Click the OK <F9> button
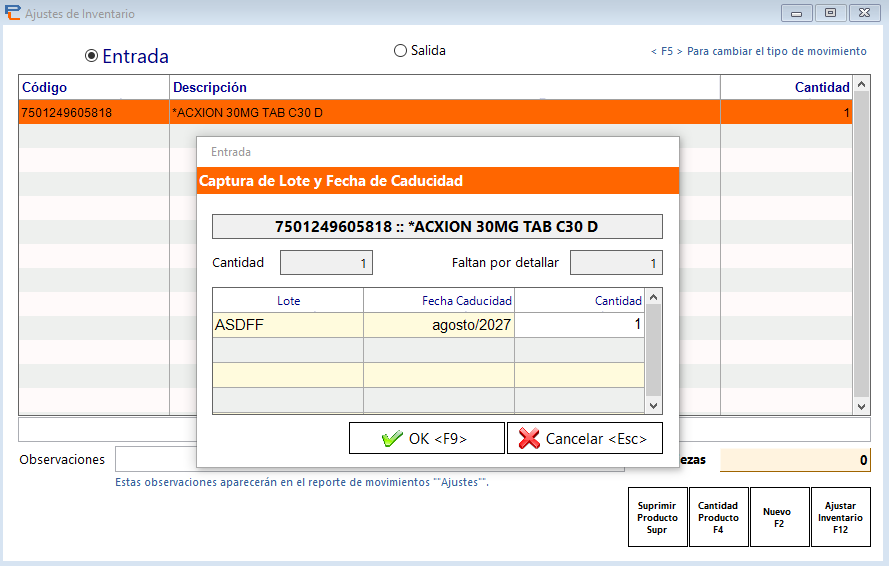 [x=426, y=438]
